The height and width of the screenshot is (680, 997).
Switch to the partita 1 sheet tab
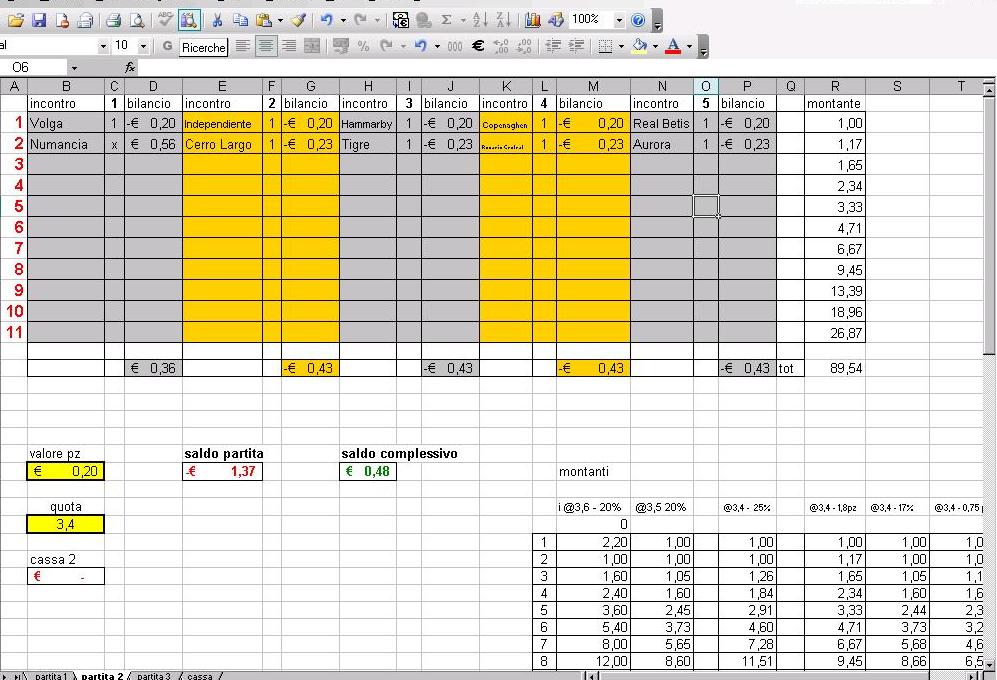click(x=50, y=676)
